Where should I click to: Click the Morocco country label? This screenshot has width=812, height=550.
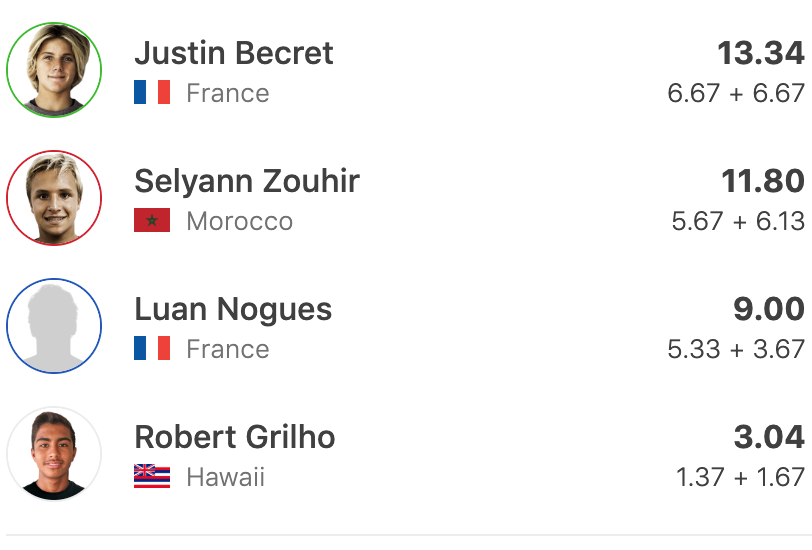coord(240,221)
